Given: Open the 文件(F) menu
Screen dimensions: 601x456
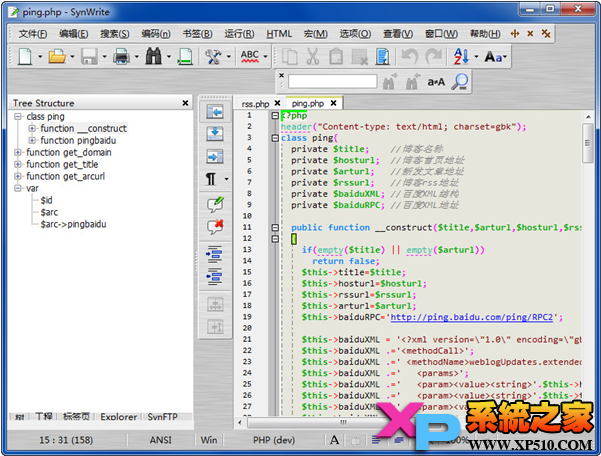Looking at the screenshot, I should coord(33,34).
